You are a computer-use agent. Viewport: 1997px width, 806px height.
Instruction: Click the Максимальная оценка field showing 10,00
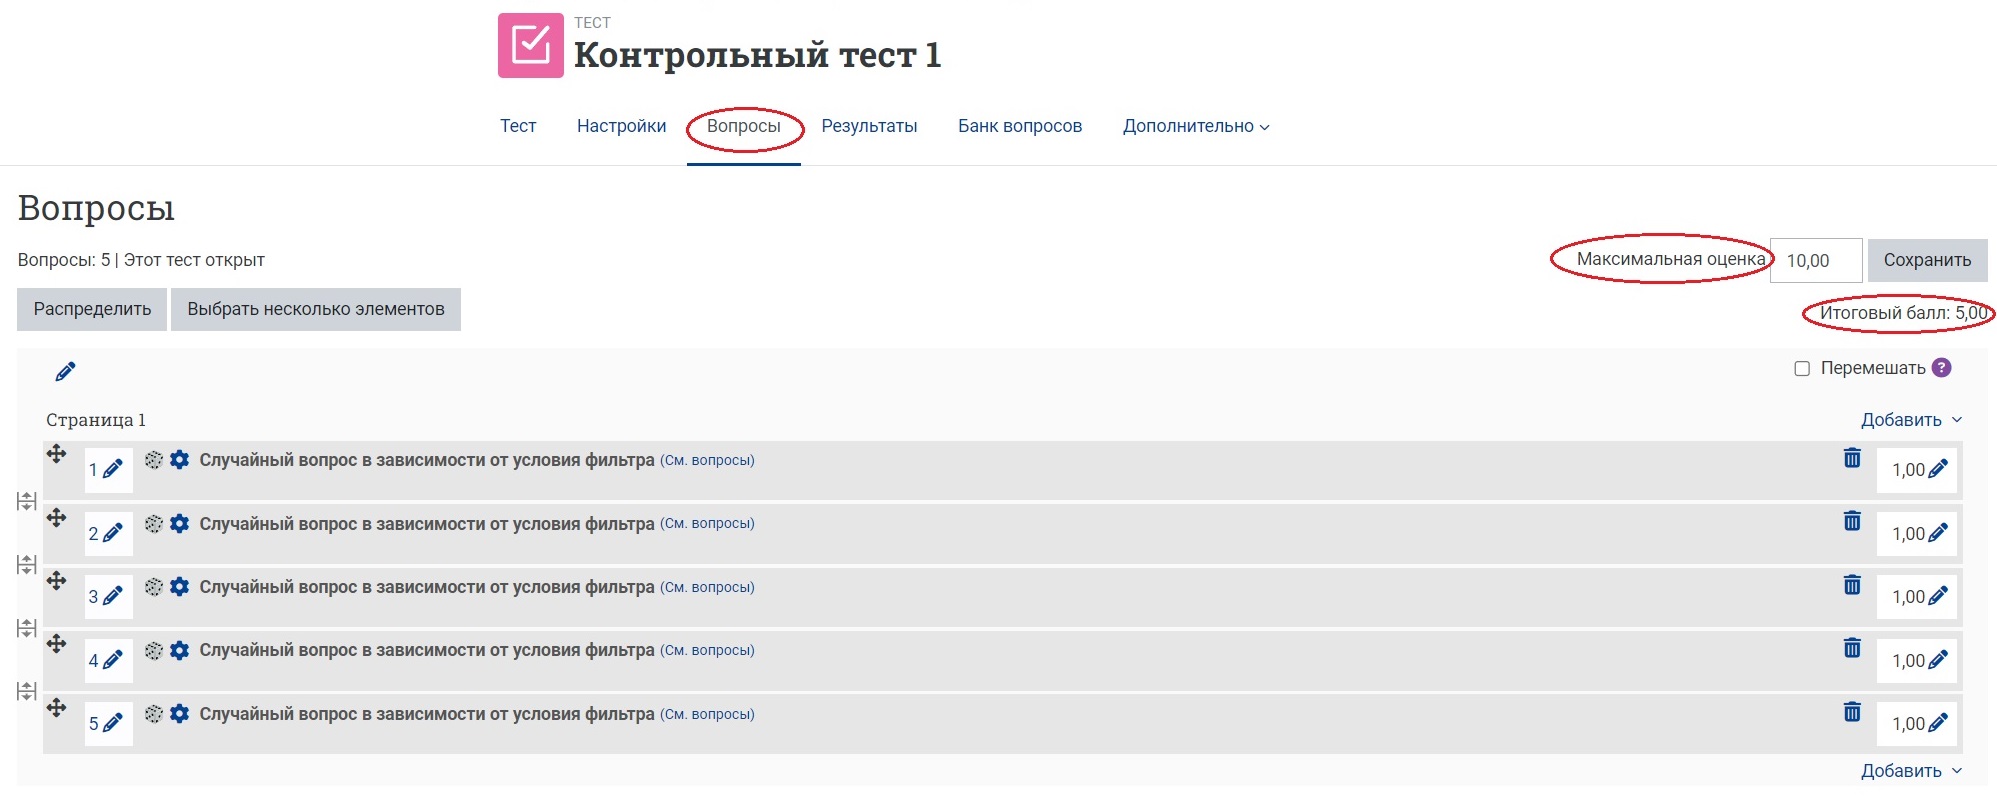pos(1816,260)
